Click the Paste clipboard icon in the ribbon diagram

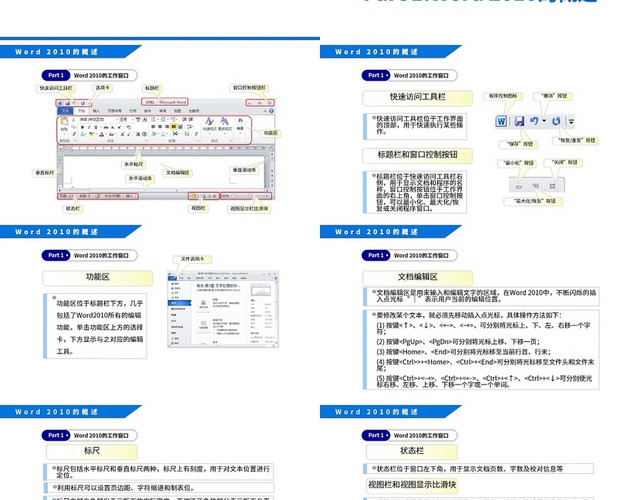[x=64, y=121]
